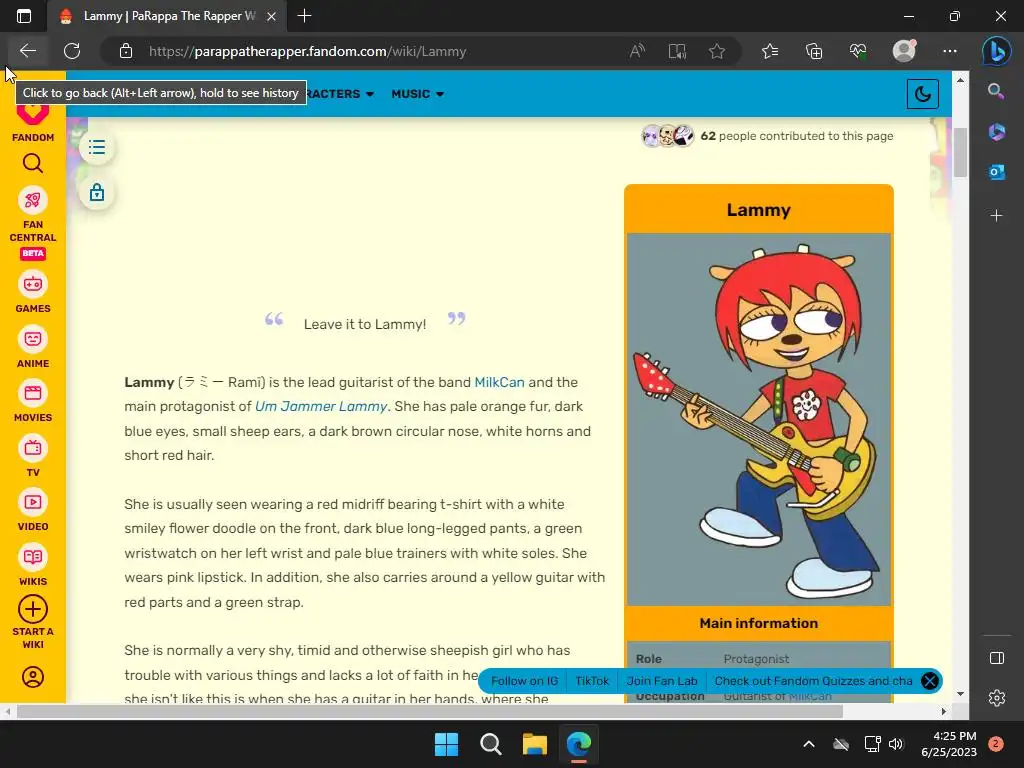Open Lammy infobox character image
This screenshot has width=1024, height=768.
(759, 419)
